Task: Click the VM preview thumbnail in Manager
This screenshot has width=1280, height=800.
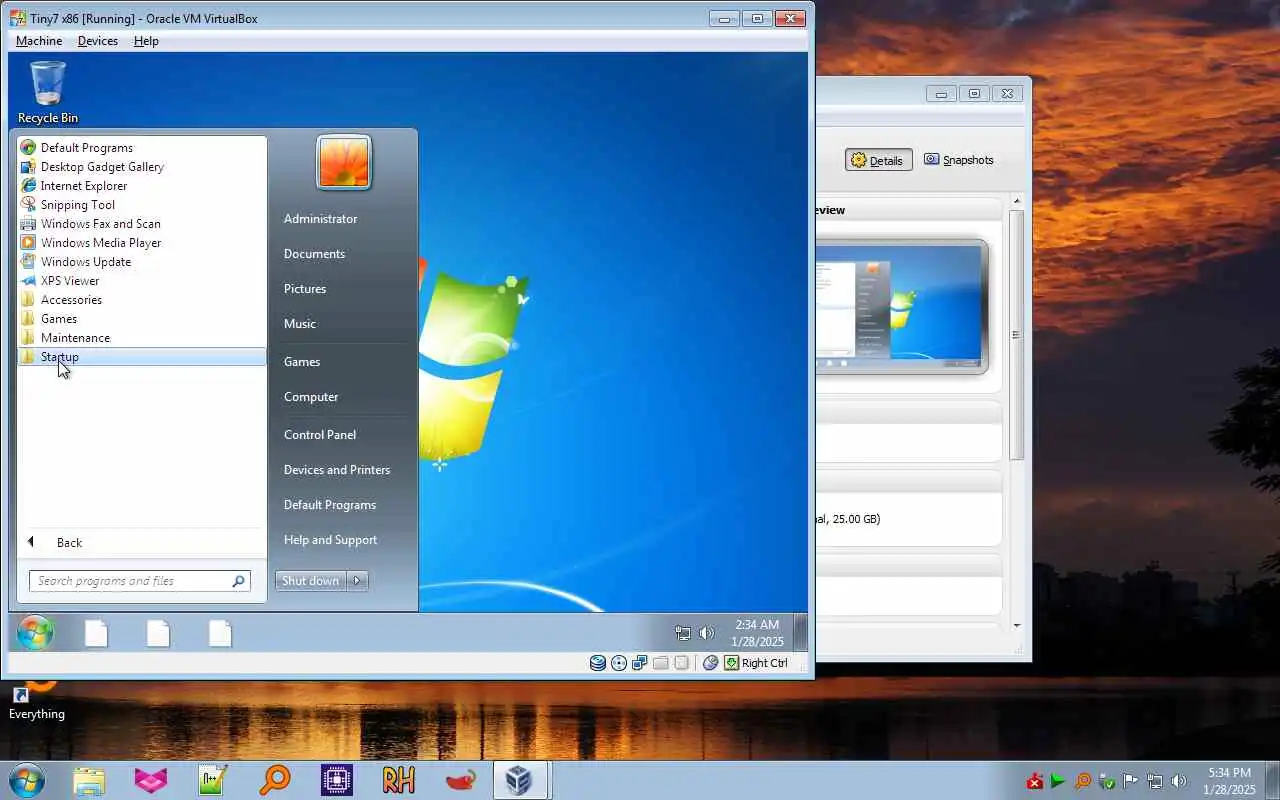Action: tap(901, 305)
